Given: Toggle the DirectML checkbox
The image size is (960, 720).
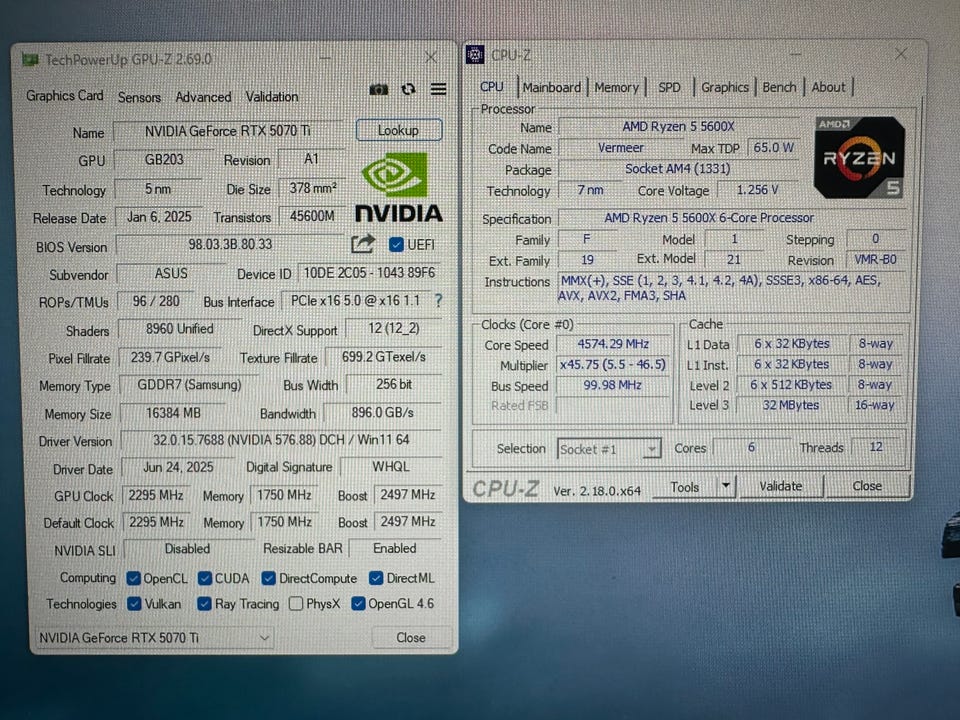Looking at the screenshot, I should tap(377, 579).
